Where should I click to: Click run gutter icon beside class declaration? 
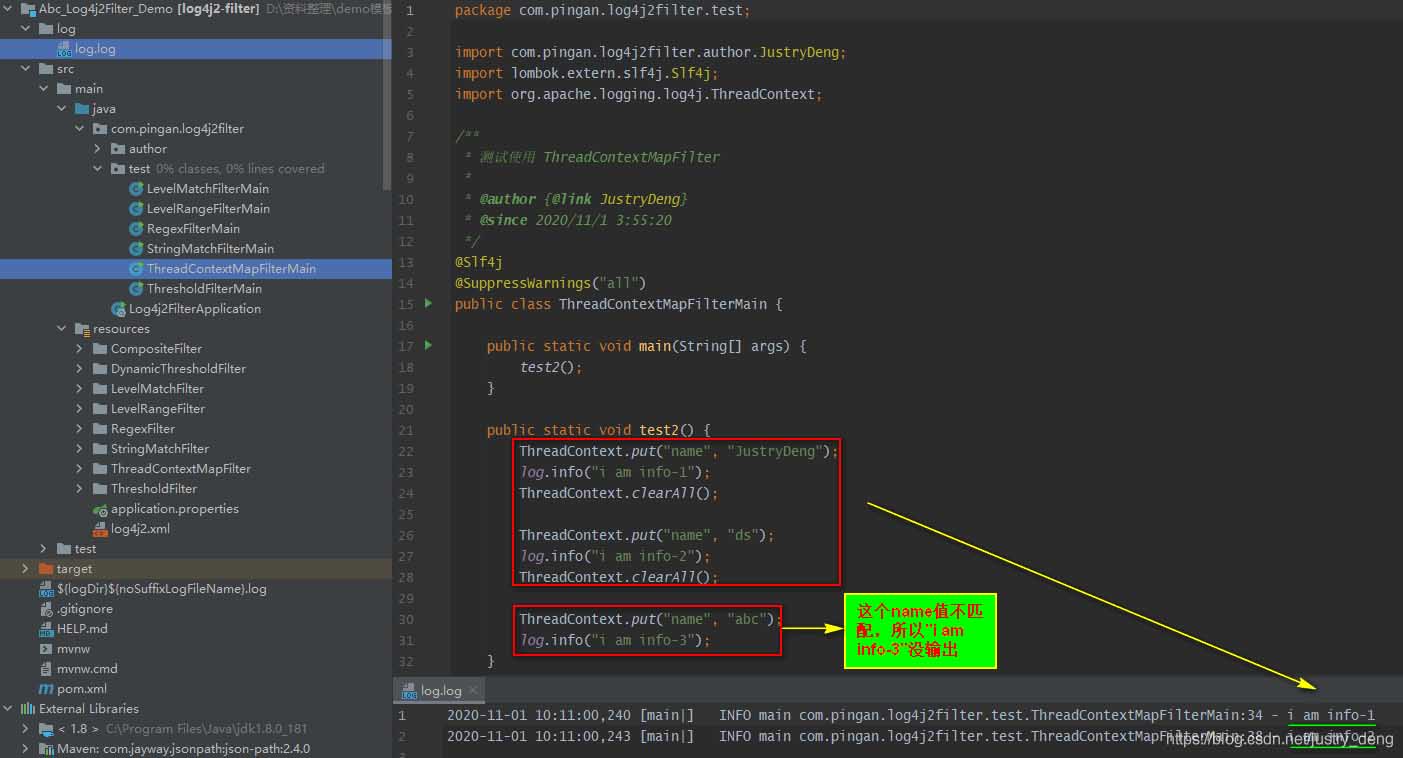[x=429, y=303]
